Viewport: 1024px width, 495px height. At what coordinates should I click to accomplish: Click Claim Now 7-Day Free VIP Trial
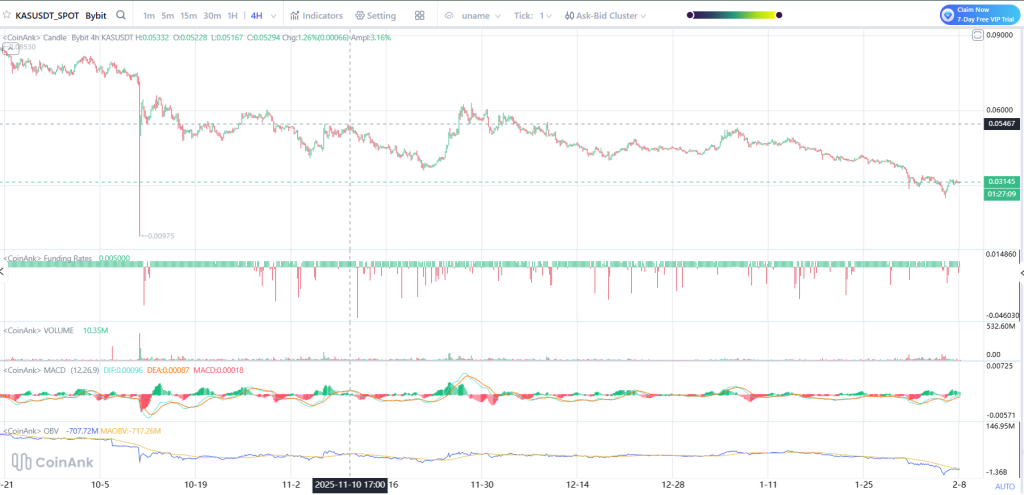tap(978, 14)
